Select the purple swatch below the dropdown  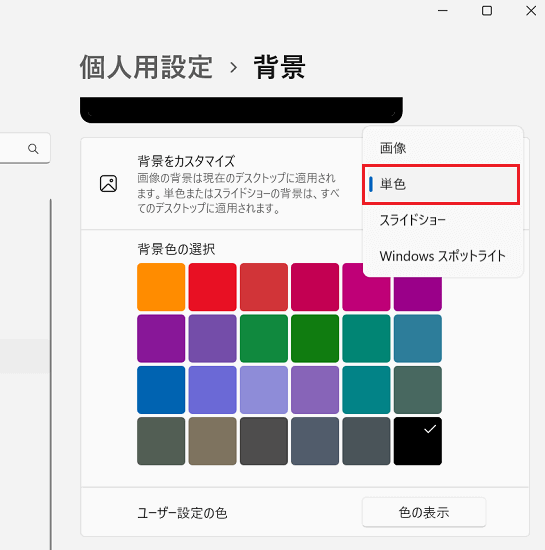[x=418, y=294]
